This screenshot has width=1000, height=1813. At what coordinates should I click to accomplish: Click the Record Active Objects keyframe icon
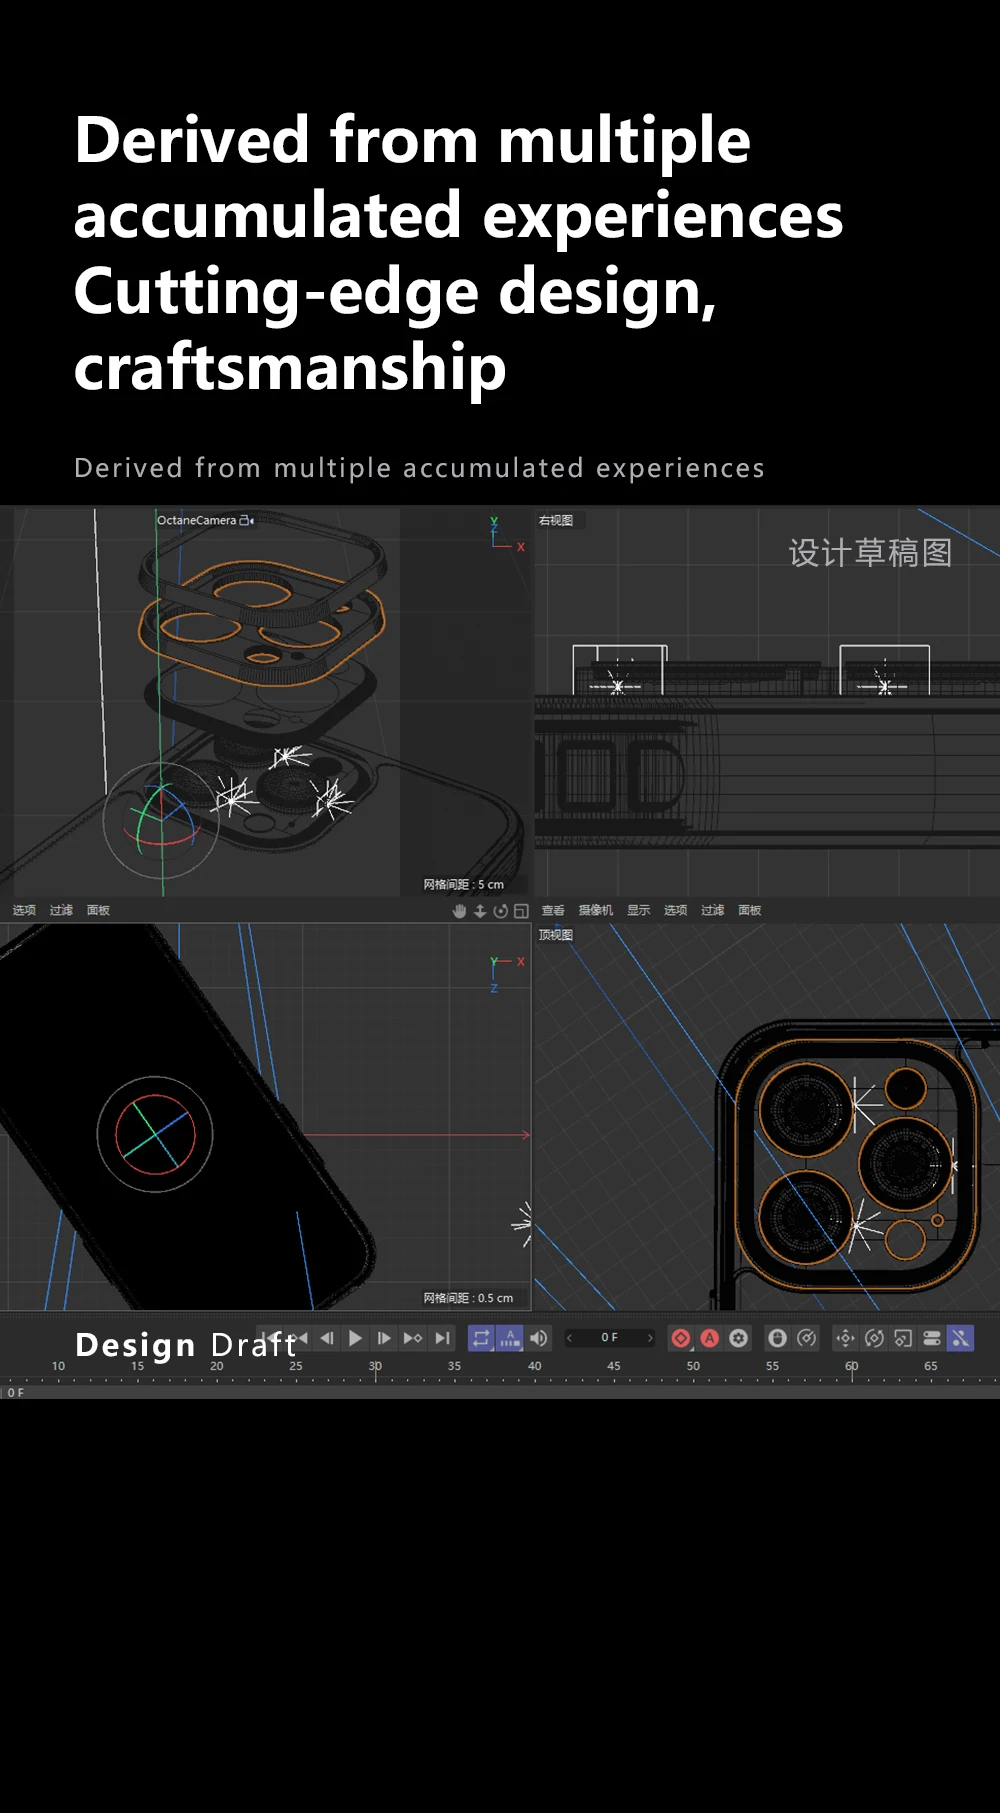681,1338
